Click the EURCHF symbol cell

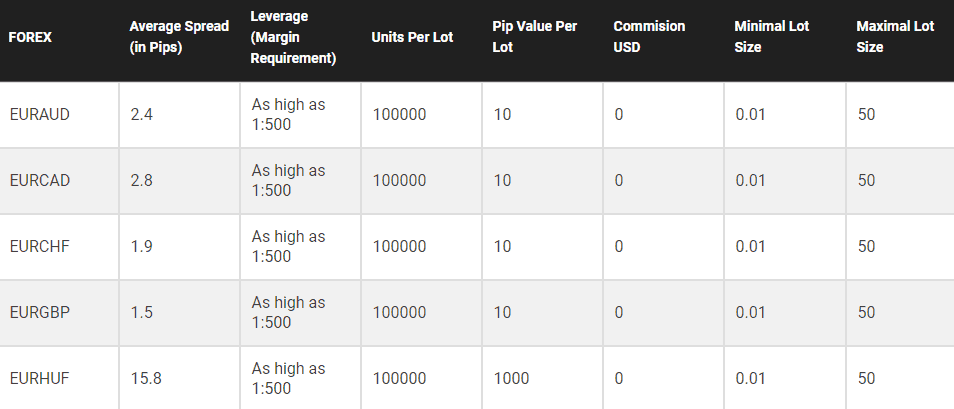point(40,246)
